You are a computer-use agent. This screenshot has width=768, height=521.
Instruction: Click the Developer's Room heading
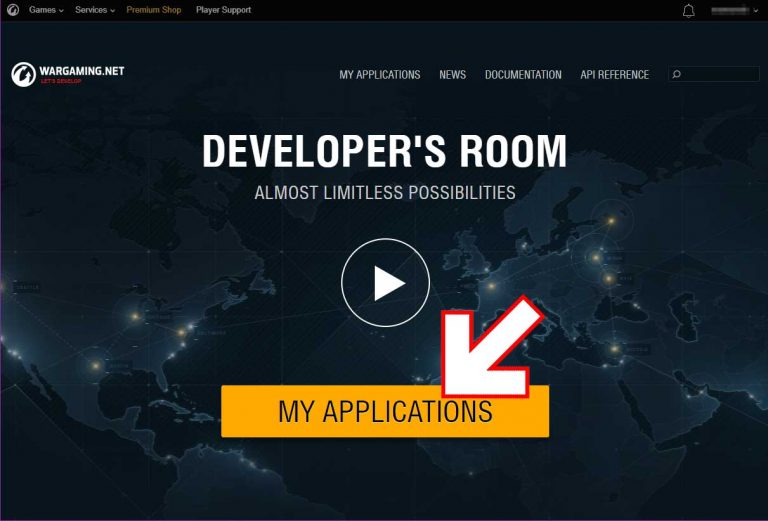[384, 151]
